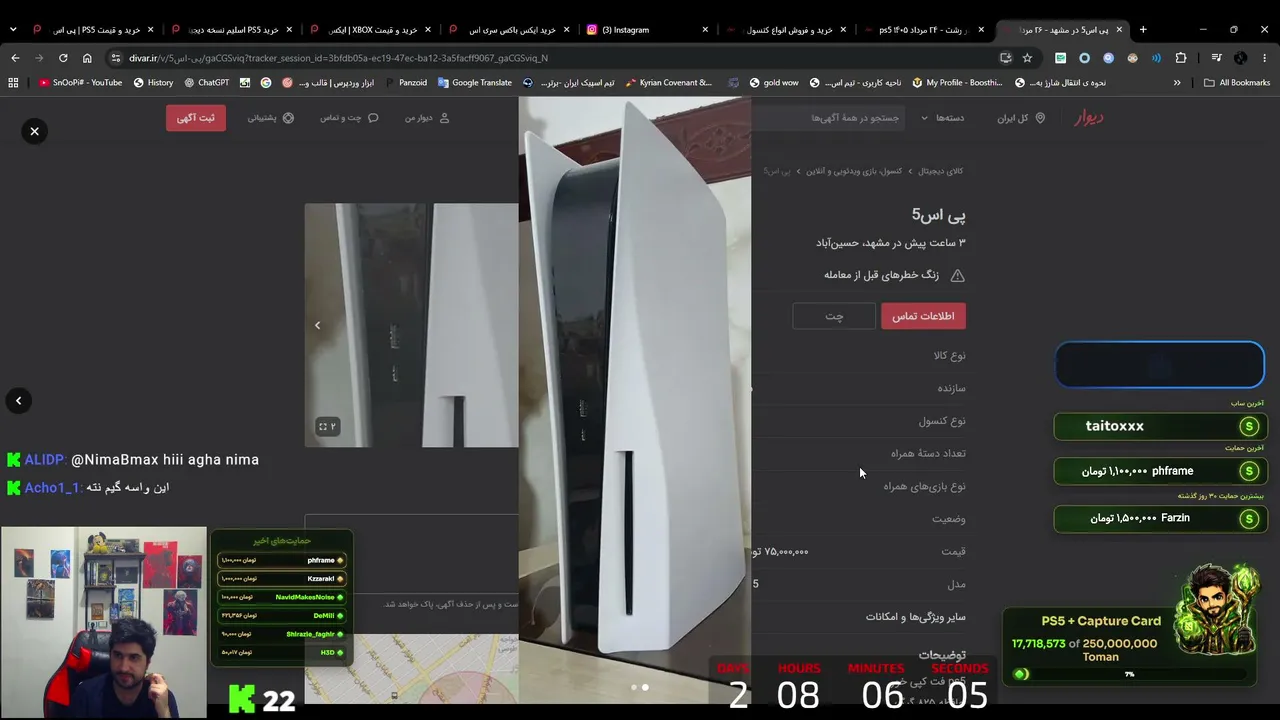The height and width of the screenshot is (720, 1280).
Task: Click the نوع کنسول row label
Action: 942,421
